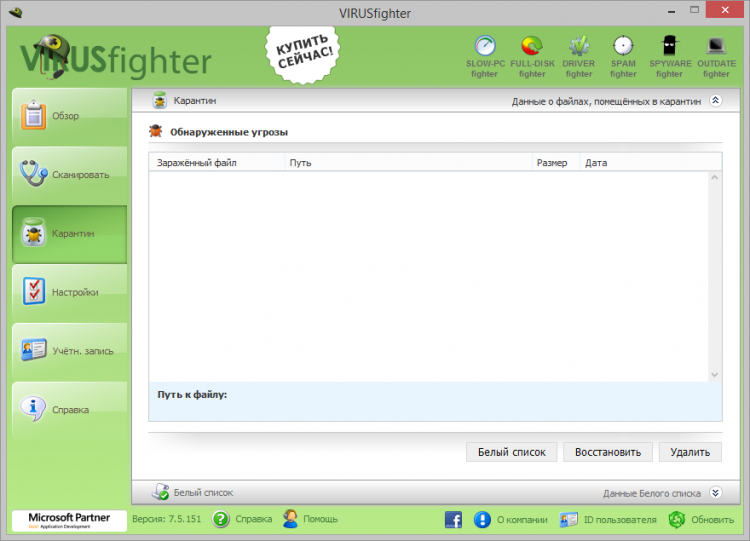Click the Путь к файлу: label
The width and height of the screenshot is (750, 541).
pos(192,395)
